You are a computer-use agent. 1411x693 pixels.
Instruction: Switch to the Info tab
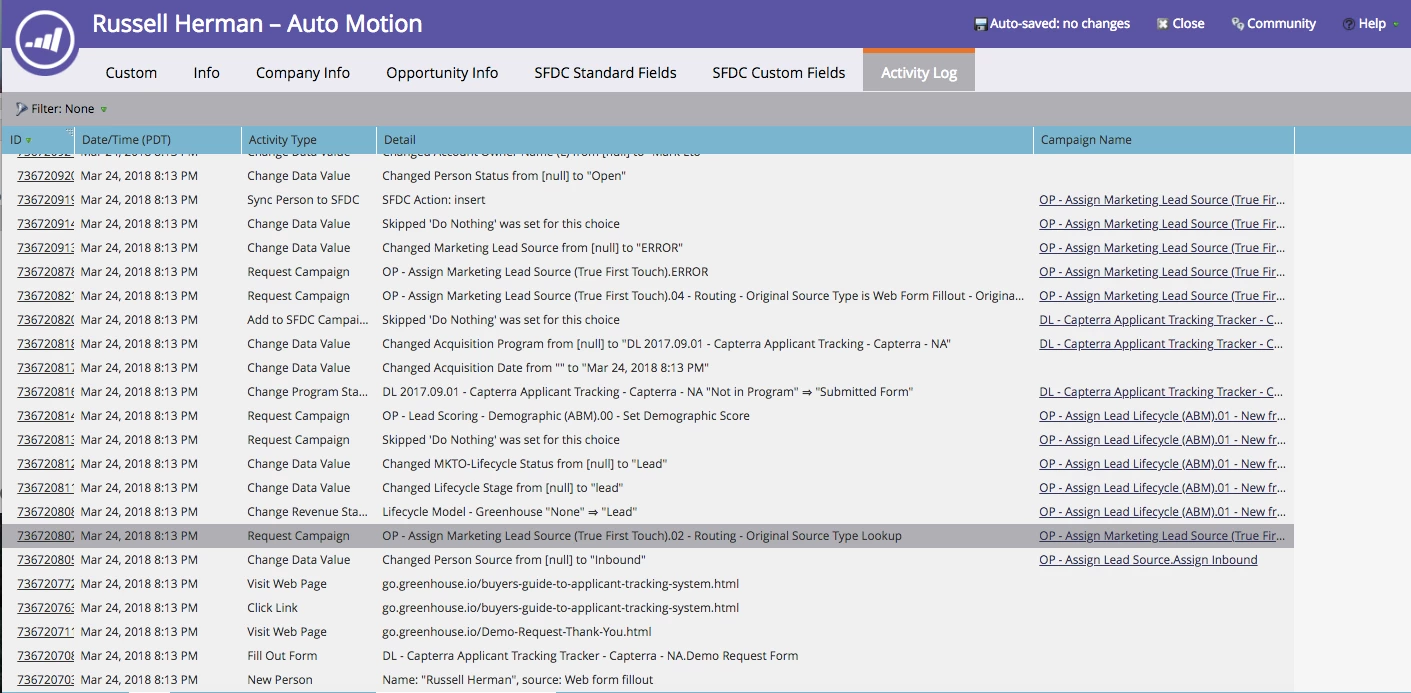click(207, 72)
